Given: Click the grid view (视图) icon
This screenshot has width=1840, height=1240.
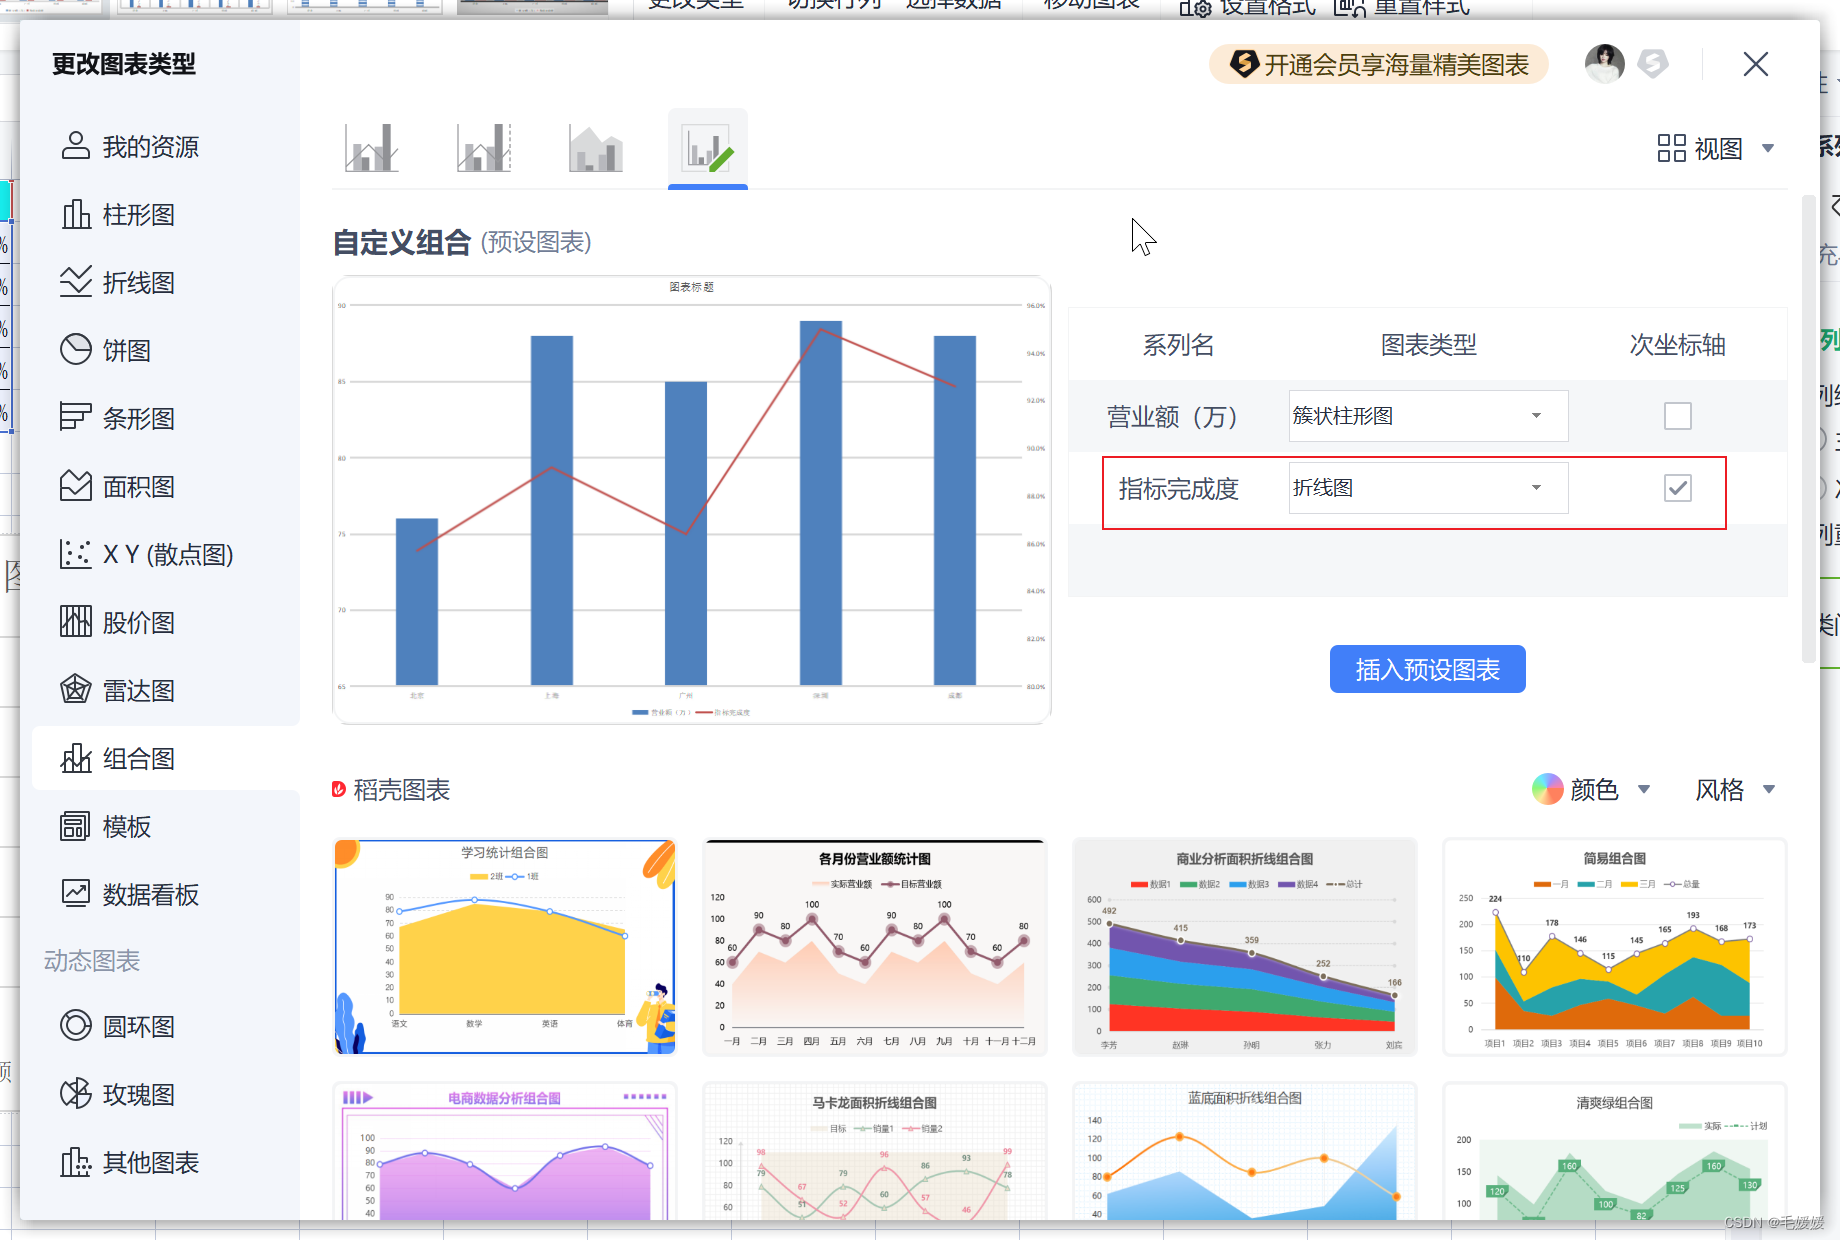Looking at the screenshot, I should click(1671, 149).
